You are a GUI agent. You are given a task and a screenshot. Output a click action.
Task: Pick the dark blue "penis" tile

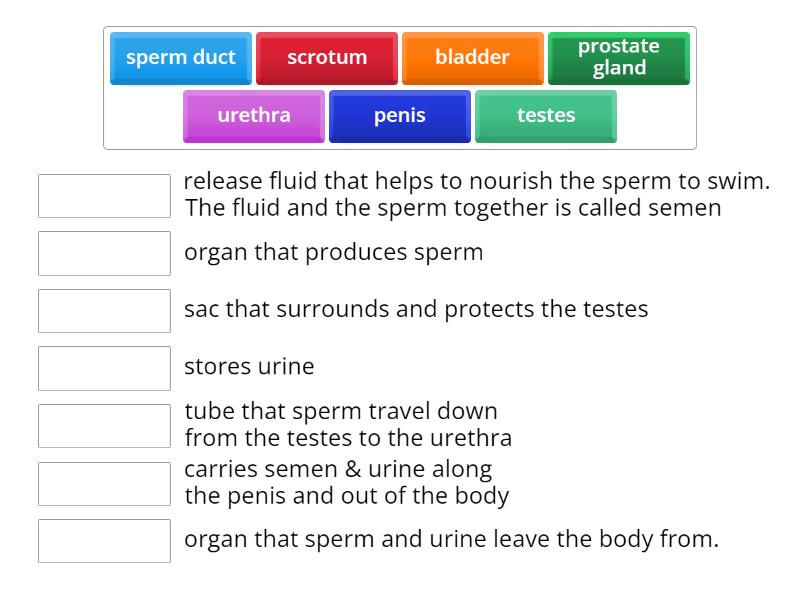point(400,116)
